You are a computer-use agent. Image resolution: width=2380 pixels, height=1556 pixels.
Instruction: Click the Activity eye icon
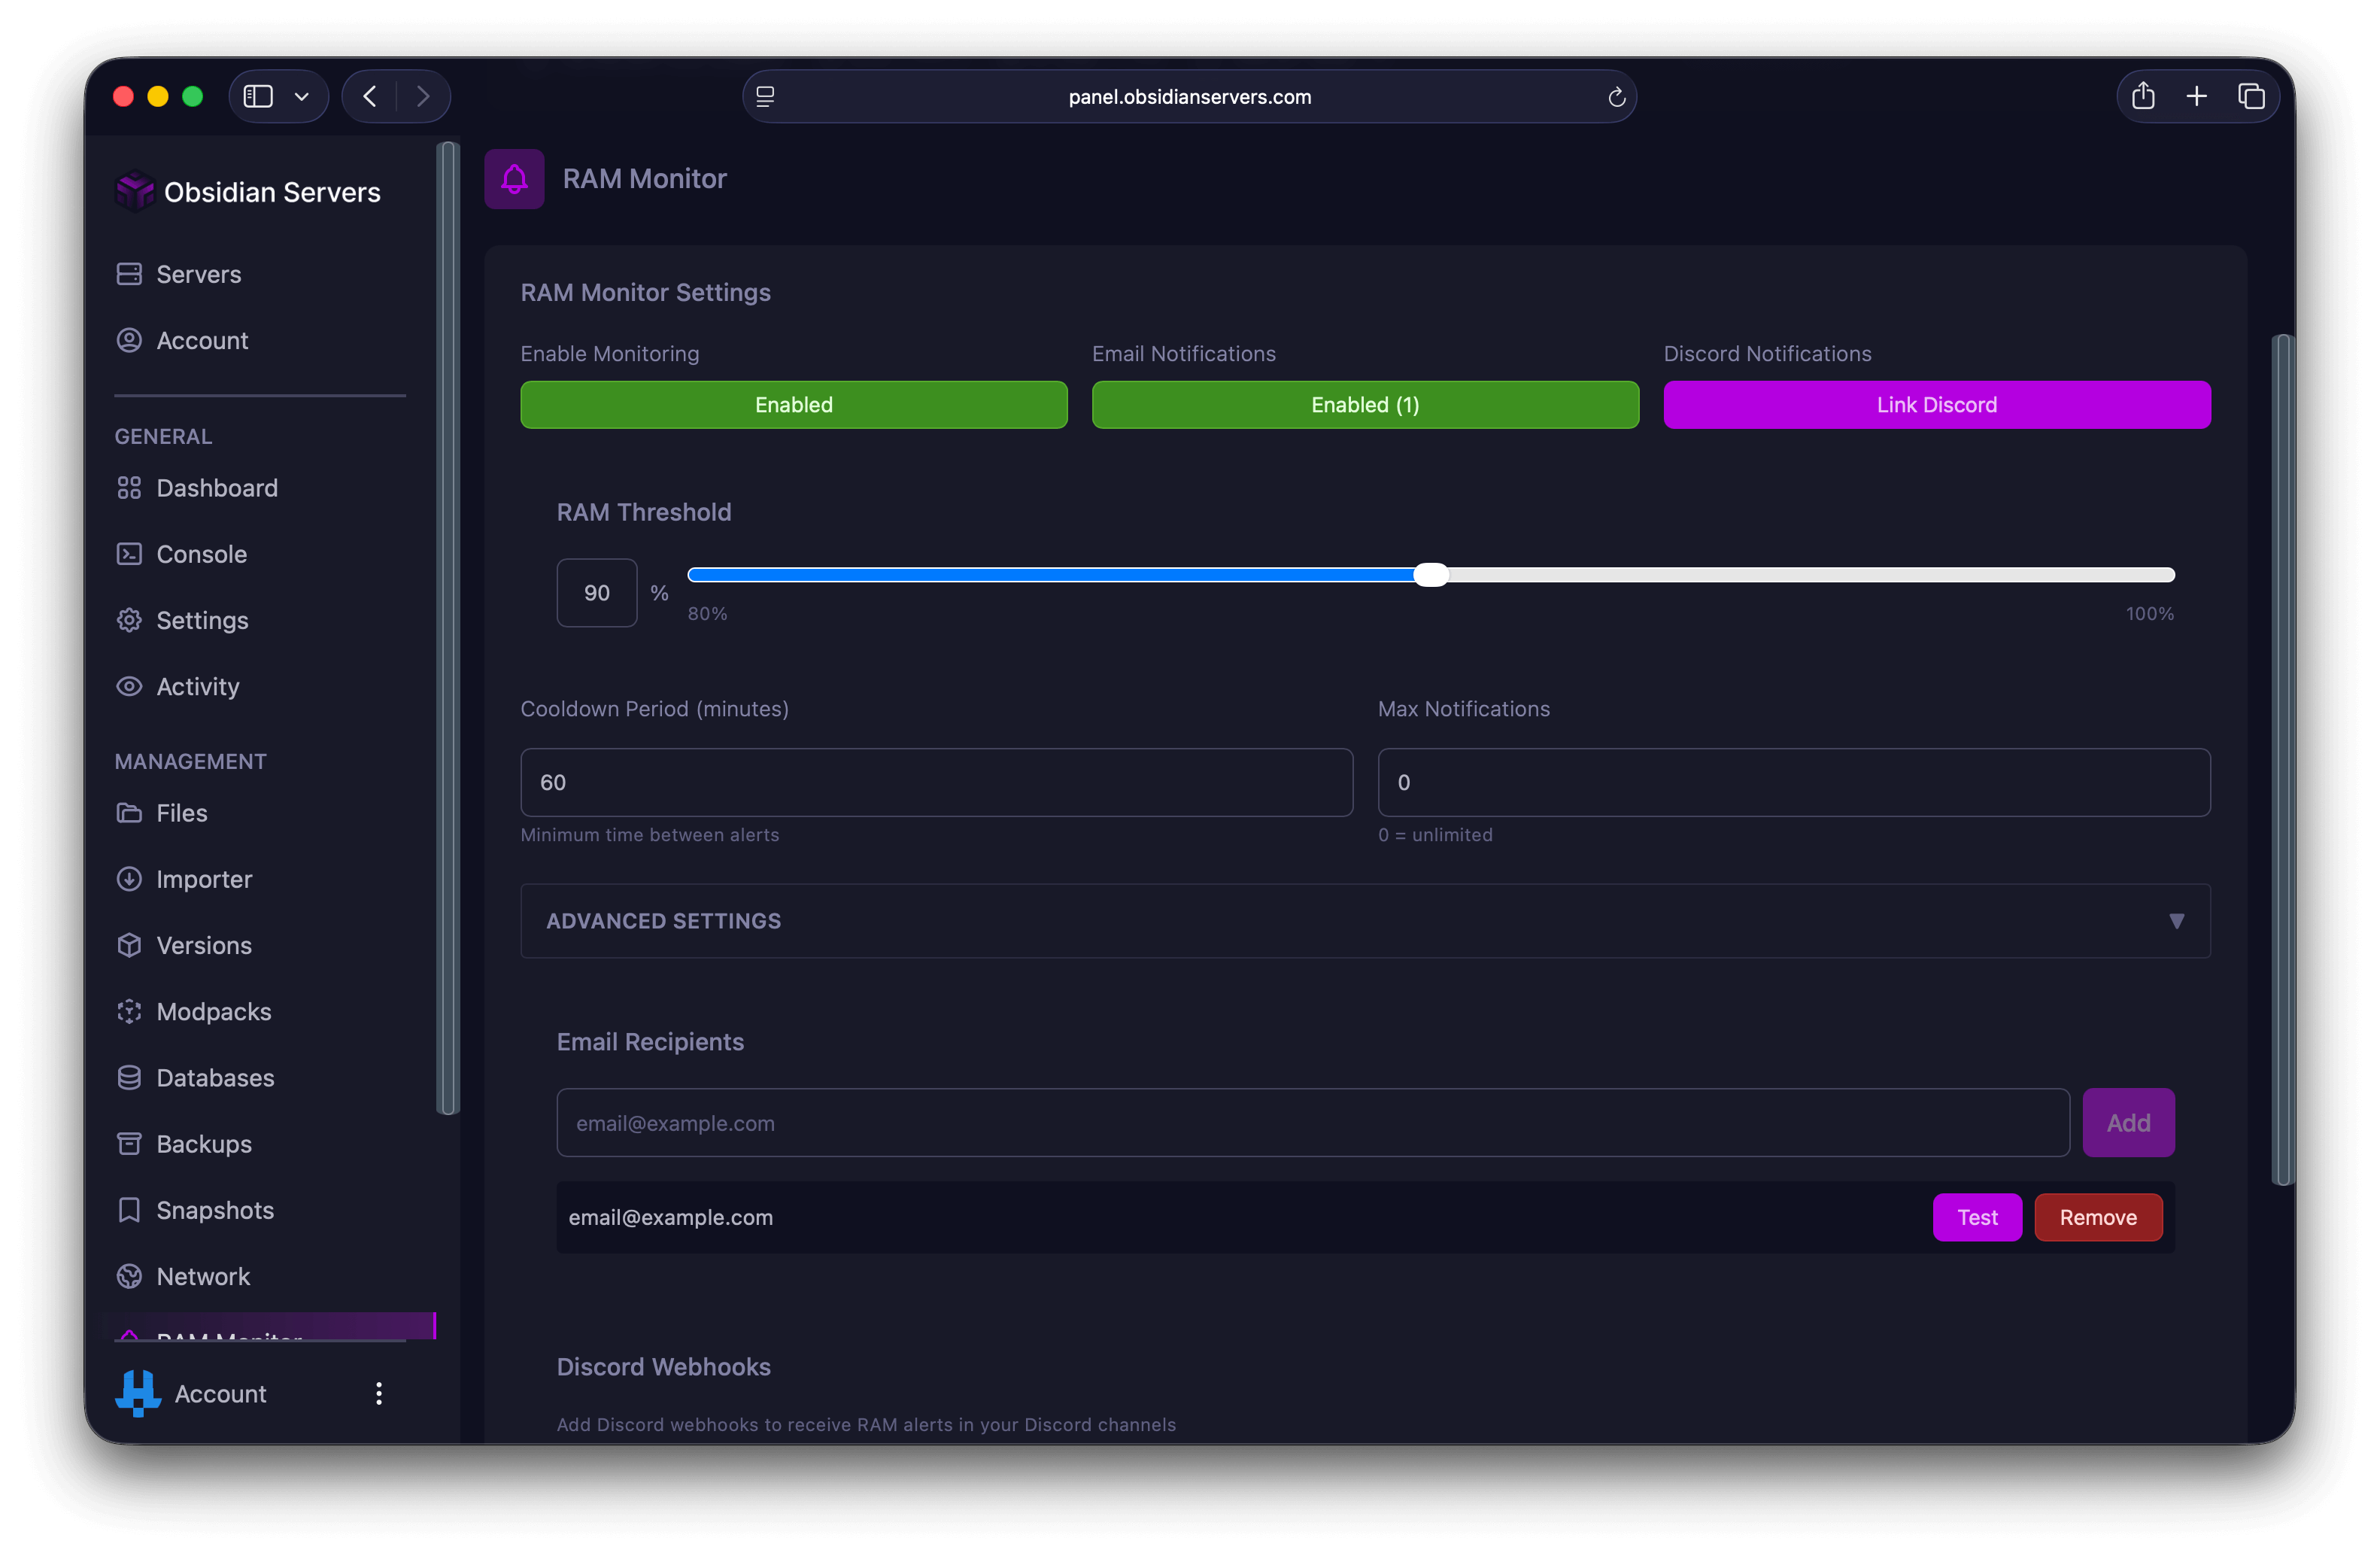pyautogui.click(x=129, y=687)
